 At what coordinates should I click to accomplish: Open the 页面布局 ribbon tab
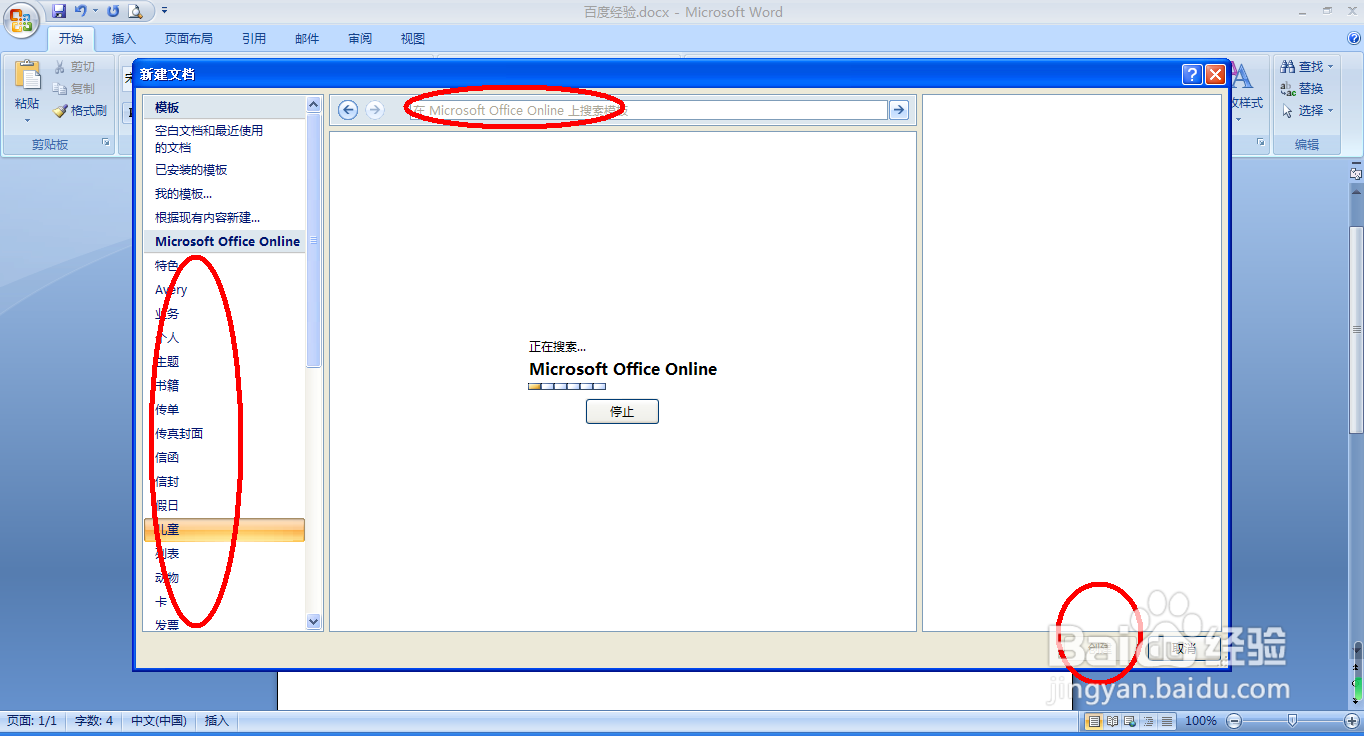pos(189,39)
